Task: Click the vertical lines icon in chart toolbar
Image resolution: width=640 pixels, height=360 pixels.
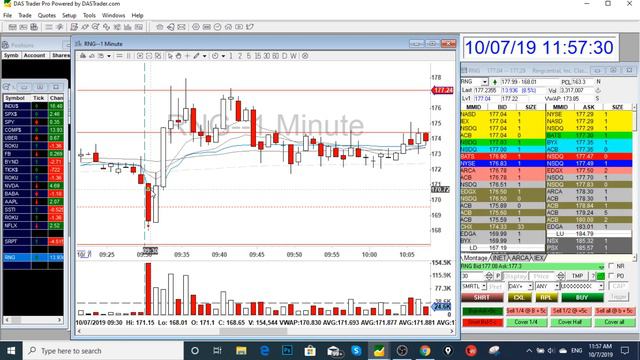Action: point(128,56)
